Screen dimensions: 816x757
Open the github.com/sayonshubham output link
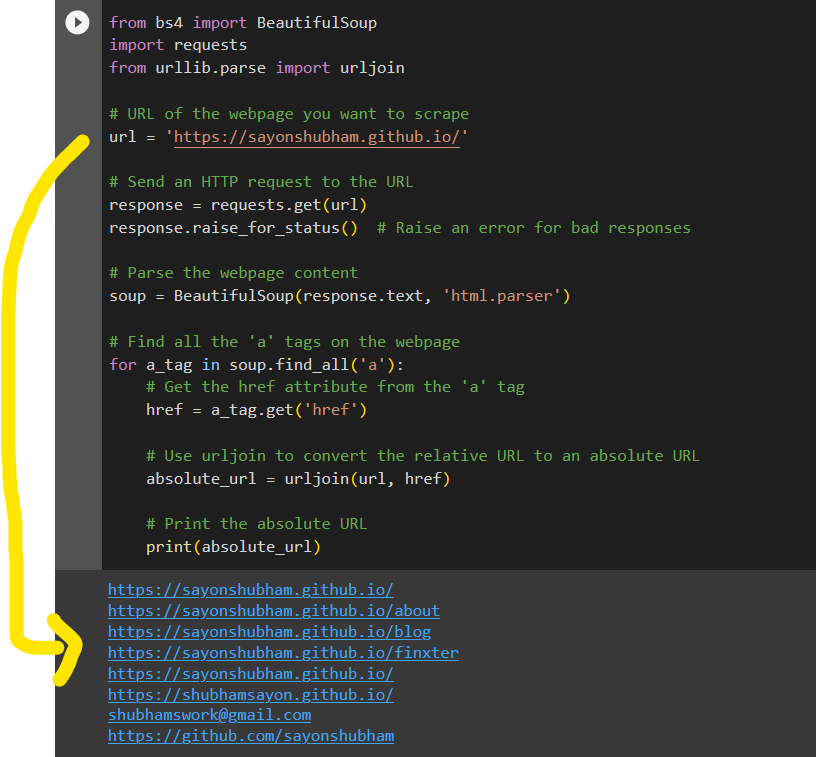pyautogui.click(x=251, y=736)
